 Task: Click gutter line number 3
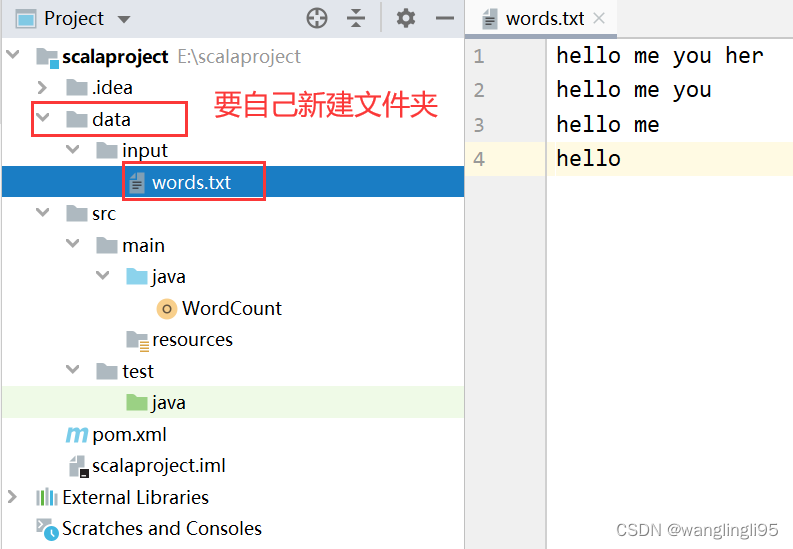479,124
